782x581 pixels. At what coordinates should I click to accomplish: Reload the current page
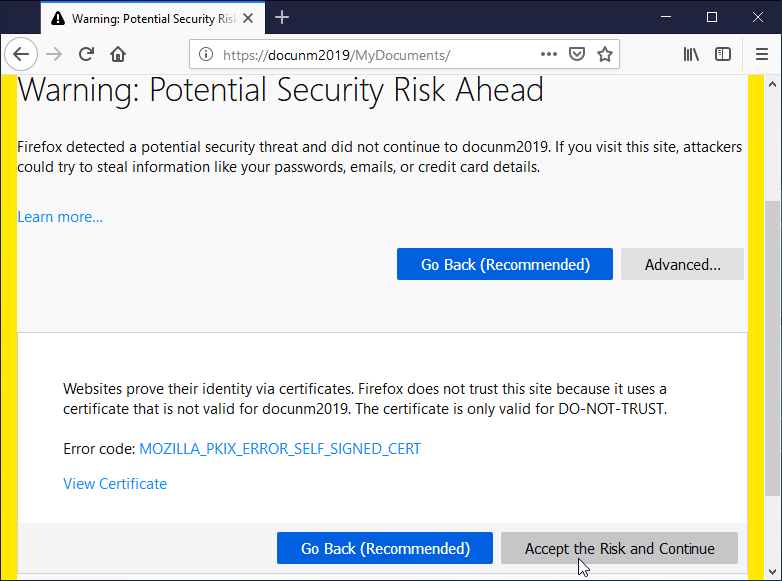(86, 54)
